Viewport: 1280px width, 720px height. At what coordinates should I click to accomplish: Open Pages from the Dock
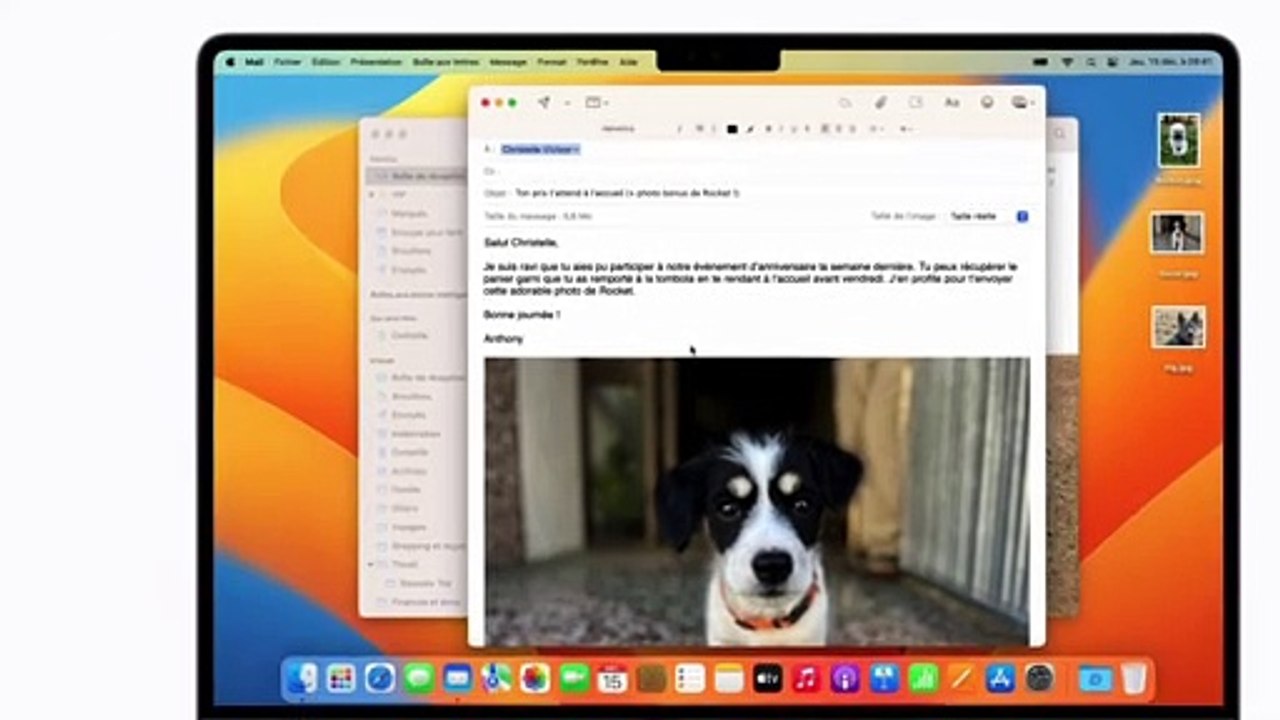point(961,678)
